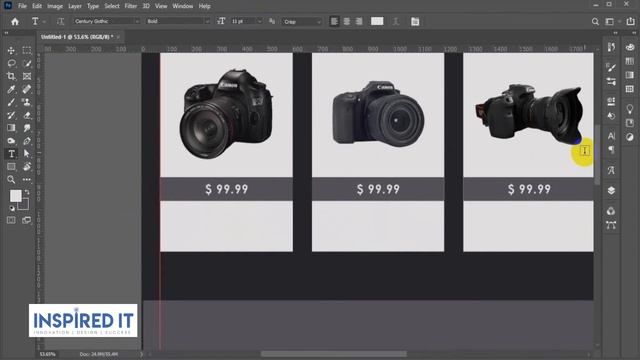This screenshot has height=360, width=640.
Task: Open the Filter menu
Action: tap(131, 6)
